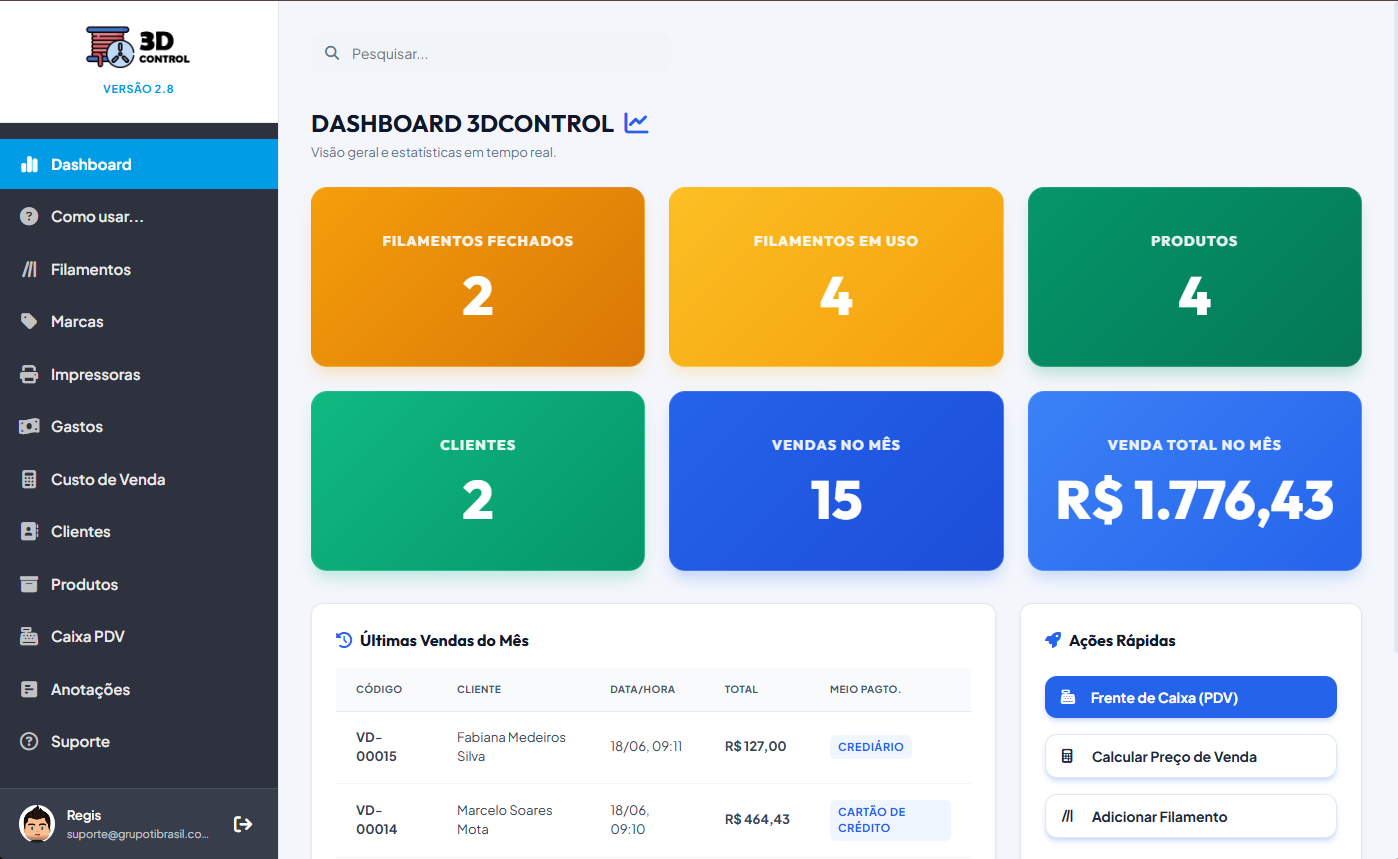The image size is (1398, 859).
Task: Select the Venda Total no Mês card
Action: (1195, 481)
